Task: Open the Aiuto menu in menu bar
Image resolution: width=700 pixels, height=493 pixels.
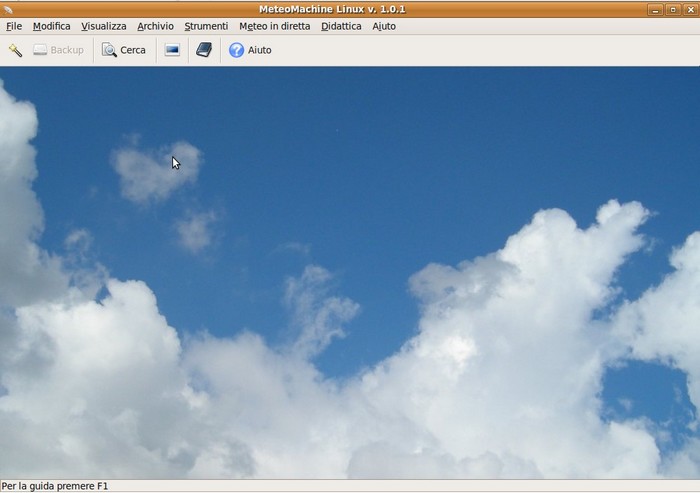Action: 384,26
